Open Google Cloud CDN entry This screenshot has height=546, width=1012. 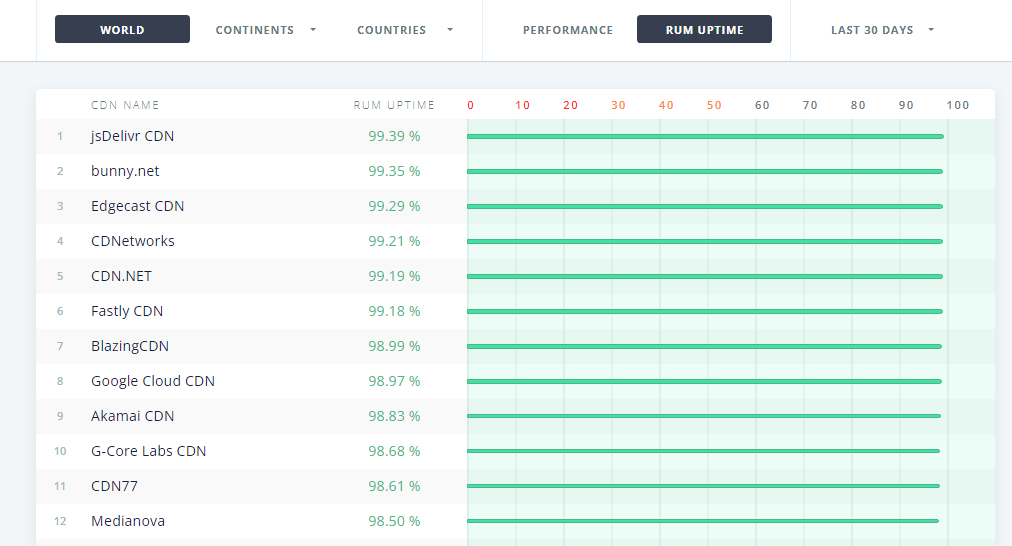(x=153, y=381)
